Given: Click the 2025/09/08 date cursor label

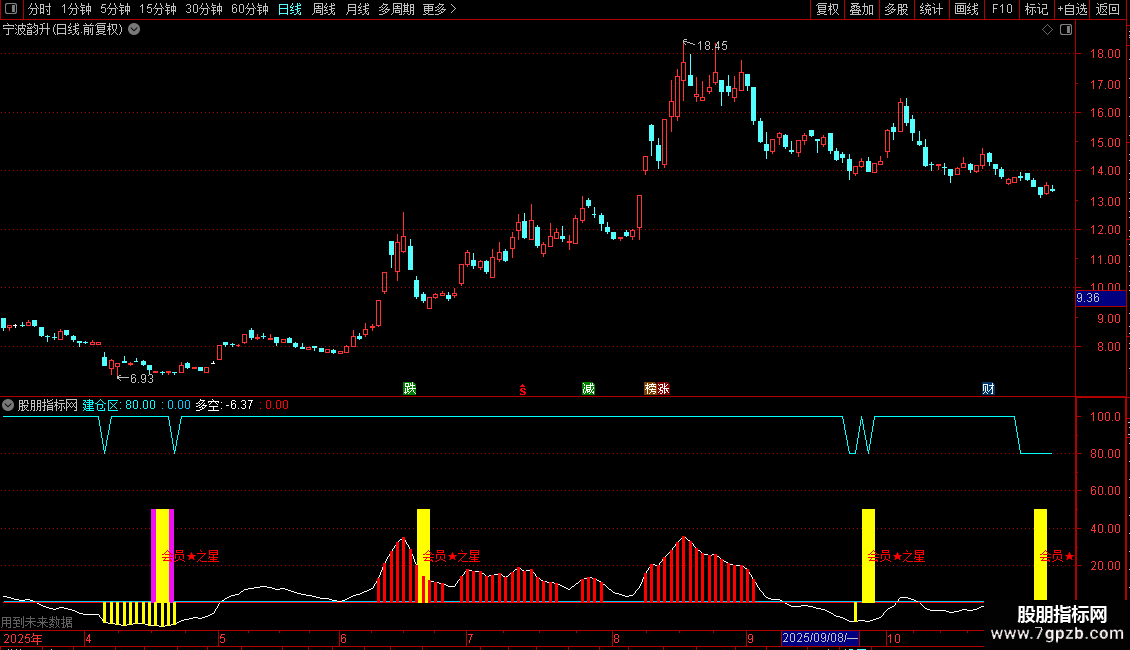Looking at the screenshot, I should pyautogui.click(x=820, y=638).
